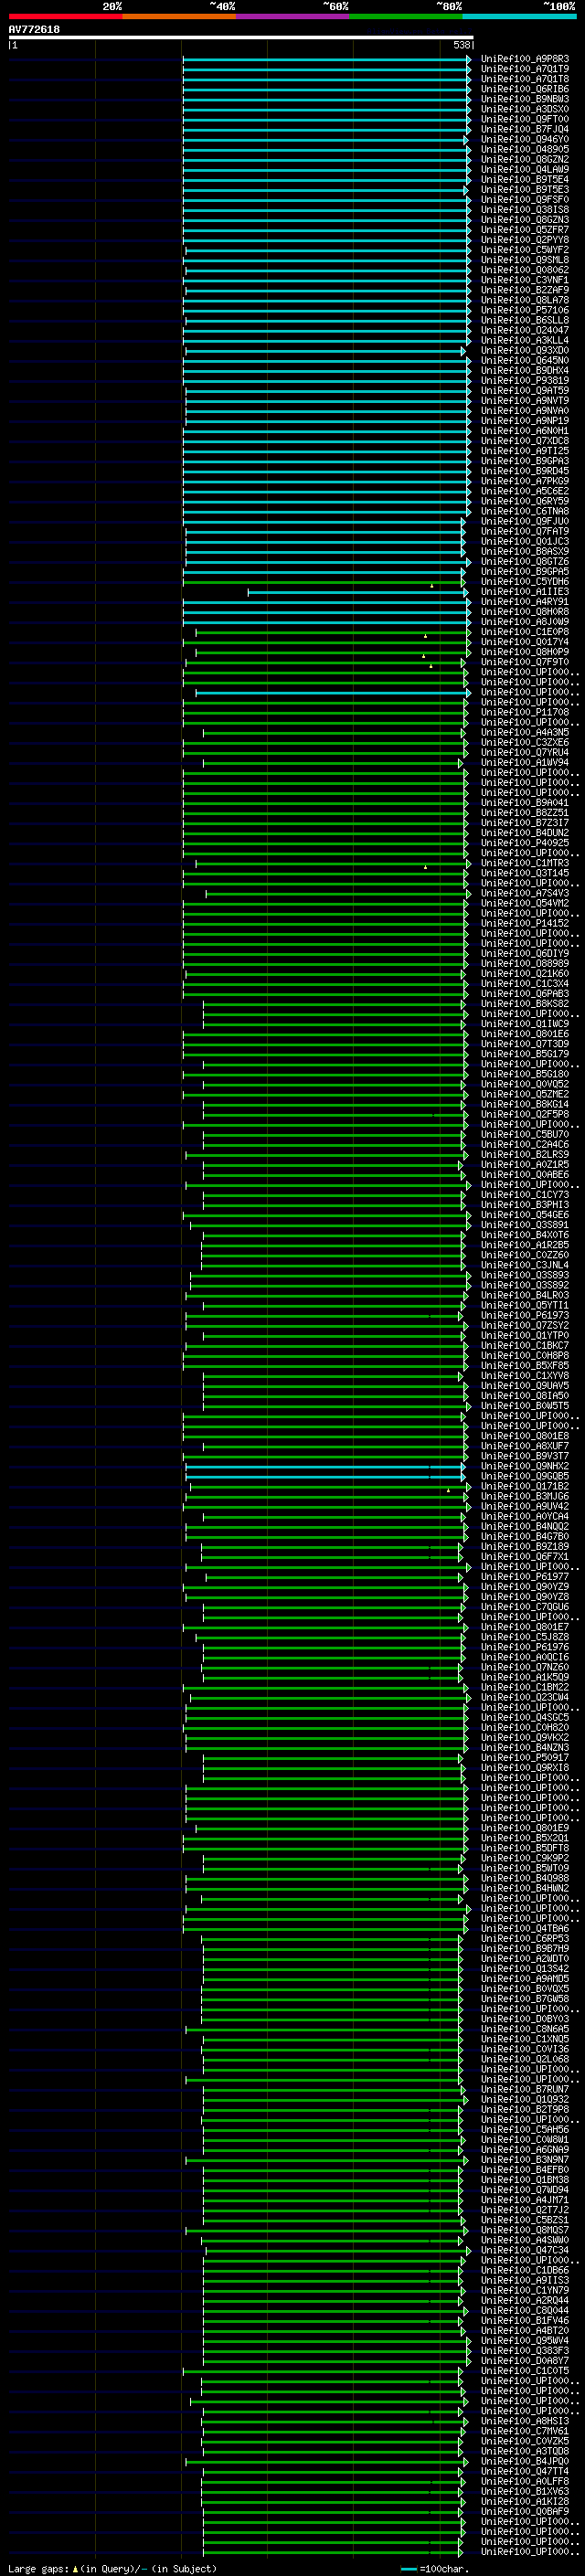Select hit label UniRef100_A9P8R3

[x=525, y=59]
